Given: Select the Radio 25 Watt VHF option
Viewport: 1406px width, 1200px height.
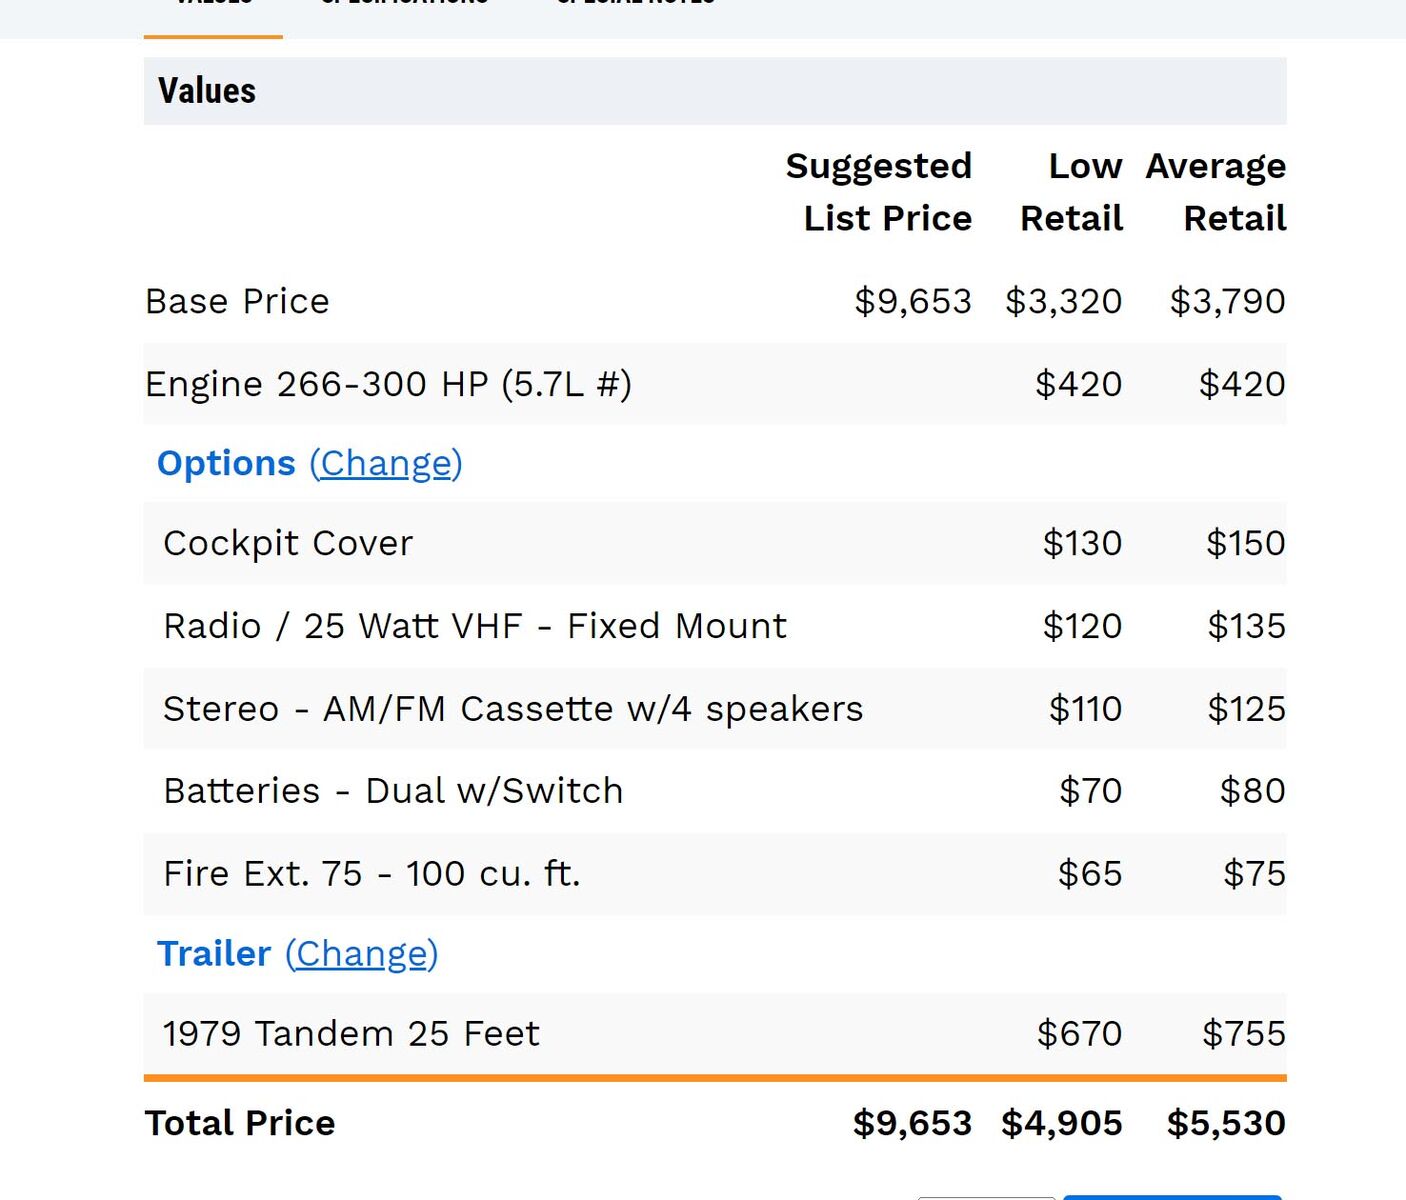Looking at the screenshot, I should click(x=475, y=626).
